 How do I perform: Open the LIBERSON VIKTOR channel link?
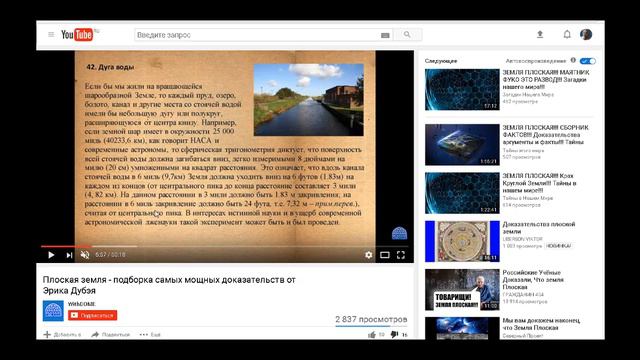[522, 239]
